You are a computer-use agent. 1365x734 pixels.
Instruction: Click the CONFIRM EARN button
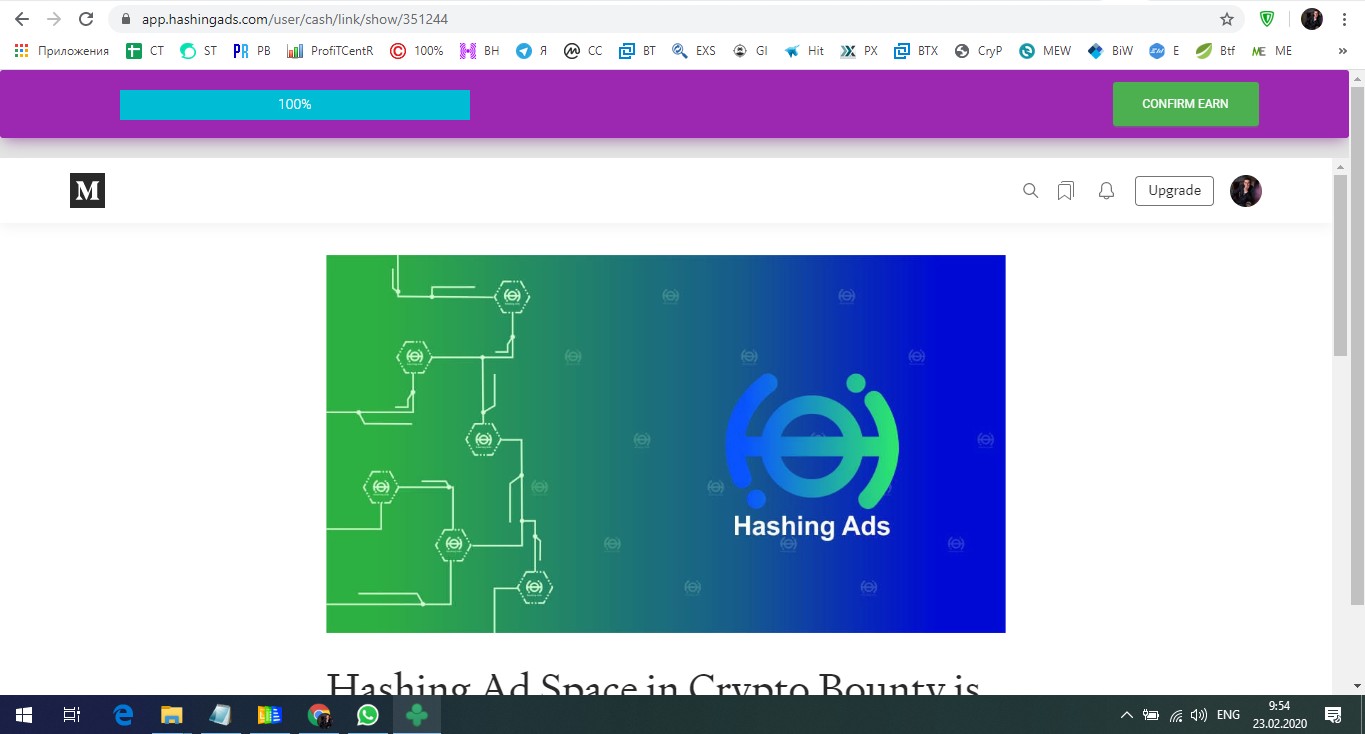point(1185,104)
